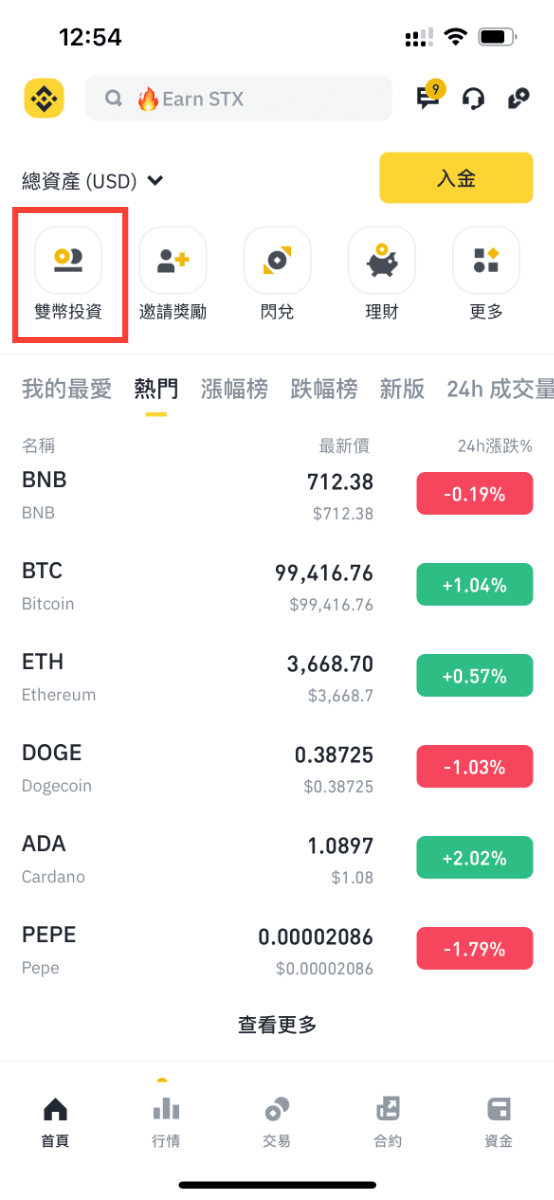
Task: Open the 更多 more services shortcut
Action: (x=486, y=273)
